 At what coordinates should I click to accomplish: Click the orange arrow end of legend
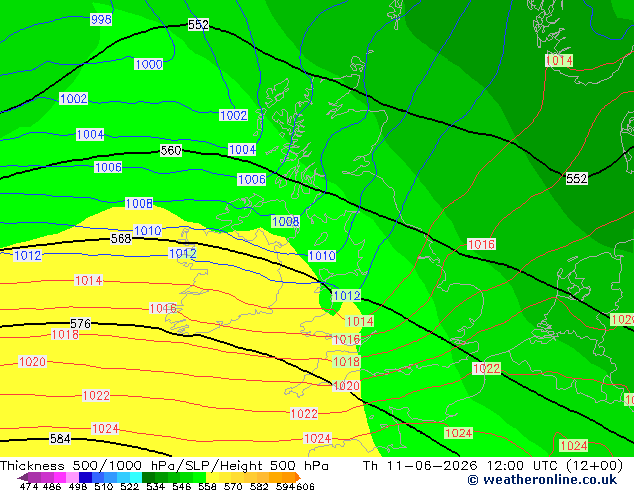click(298, 477)
